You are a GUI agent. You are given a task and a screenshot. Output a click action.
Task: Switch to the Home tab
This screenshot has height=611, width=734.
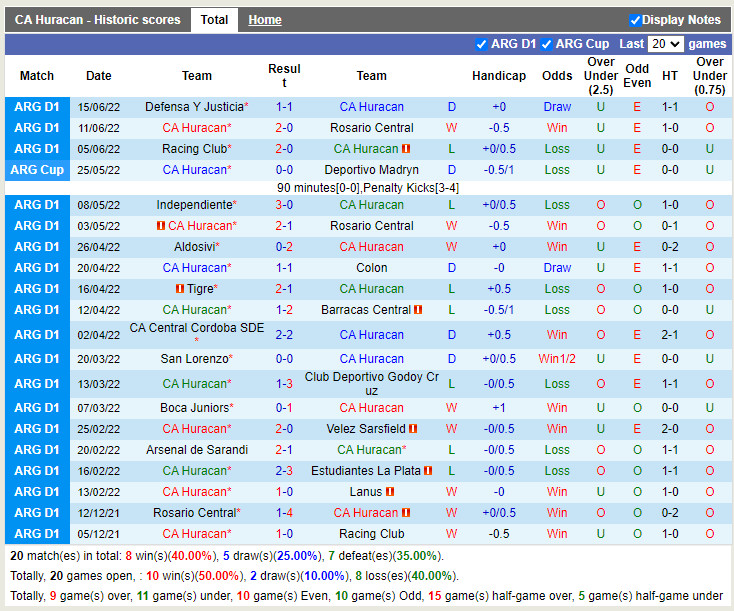pos(265,20)
